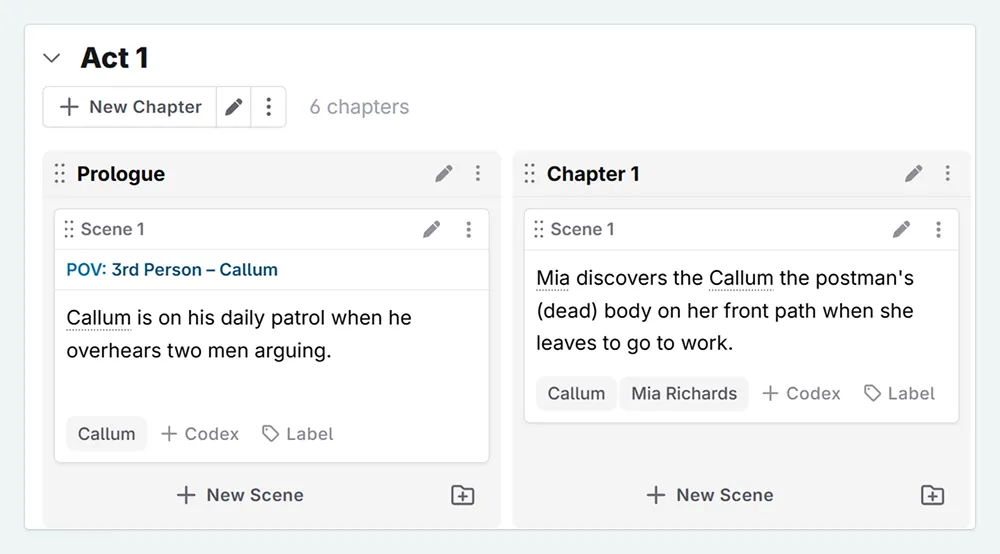The height and width of the screenshot is (554, 1000).
Task: Edit Scene 1 in the Prologue
Action: (x=432, y=230)
